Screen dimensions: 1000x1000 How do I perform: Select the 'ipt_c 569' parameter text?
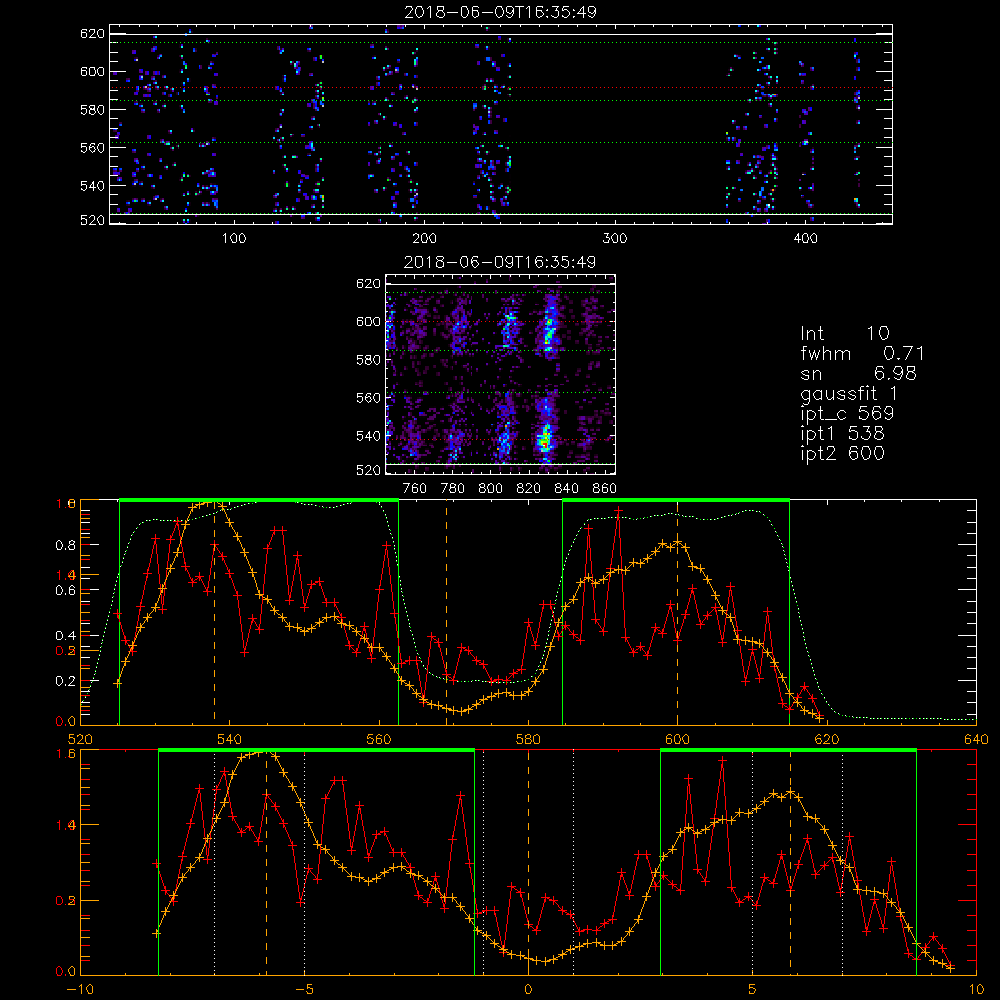847,413
